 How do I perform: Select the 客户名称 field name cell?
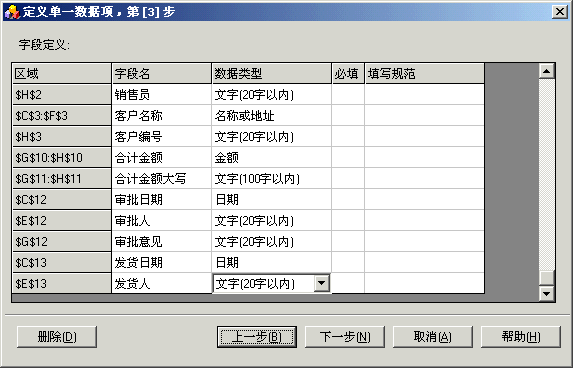(x=162, y=115)
